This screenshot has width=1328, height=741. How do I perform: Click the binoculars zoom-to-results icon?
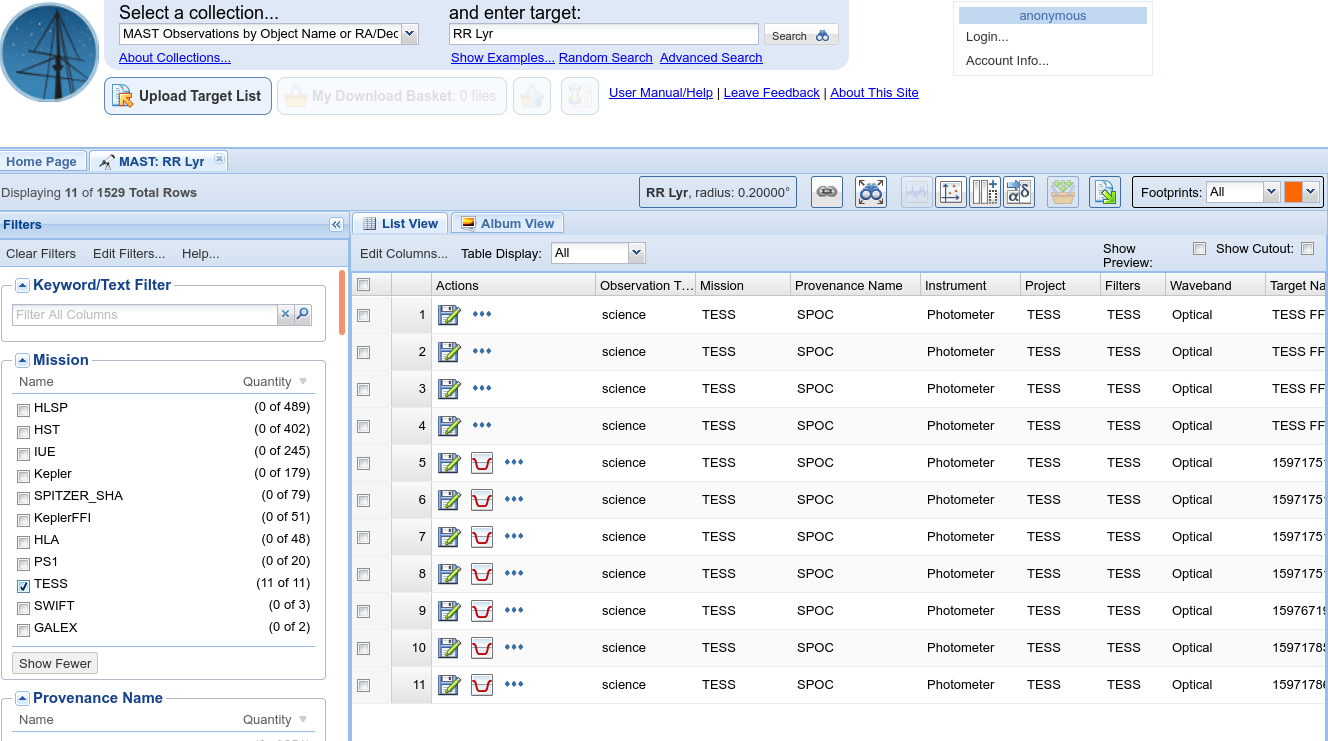871,192
